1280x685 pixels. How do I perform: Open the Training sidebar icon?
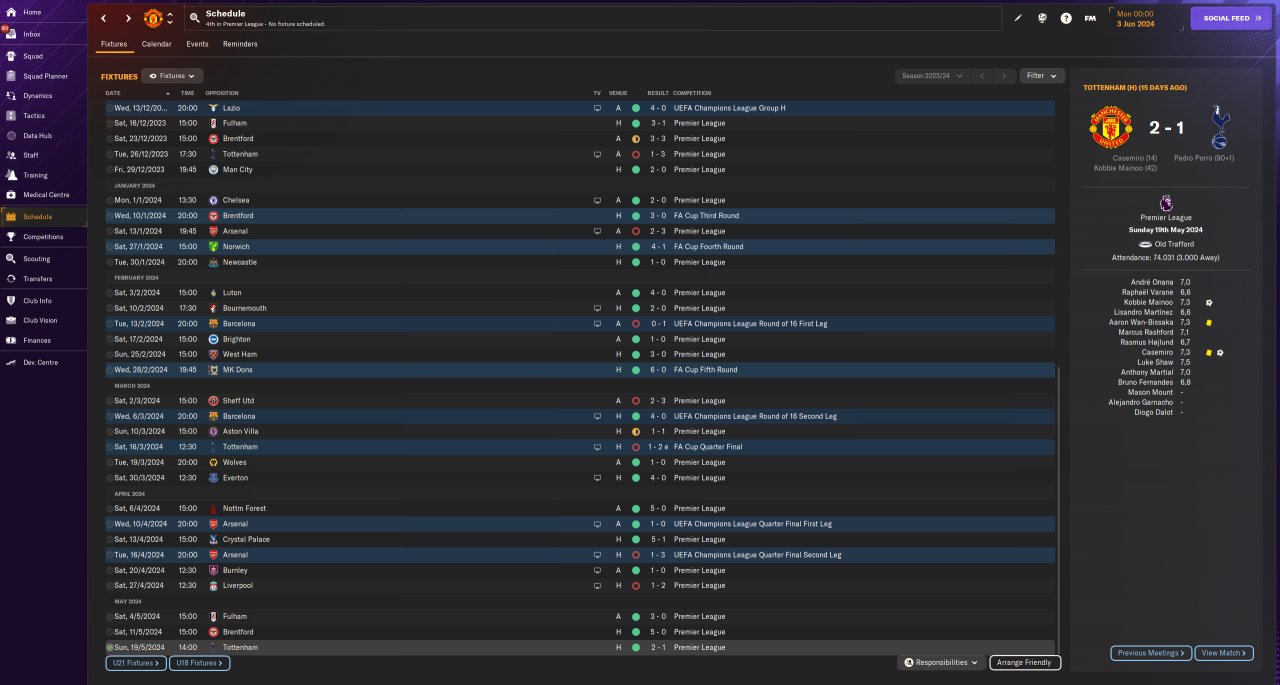(x=10, y=176)
